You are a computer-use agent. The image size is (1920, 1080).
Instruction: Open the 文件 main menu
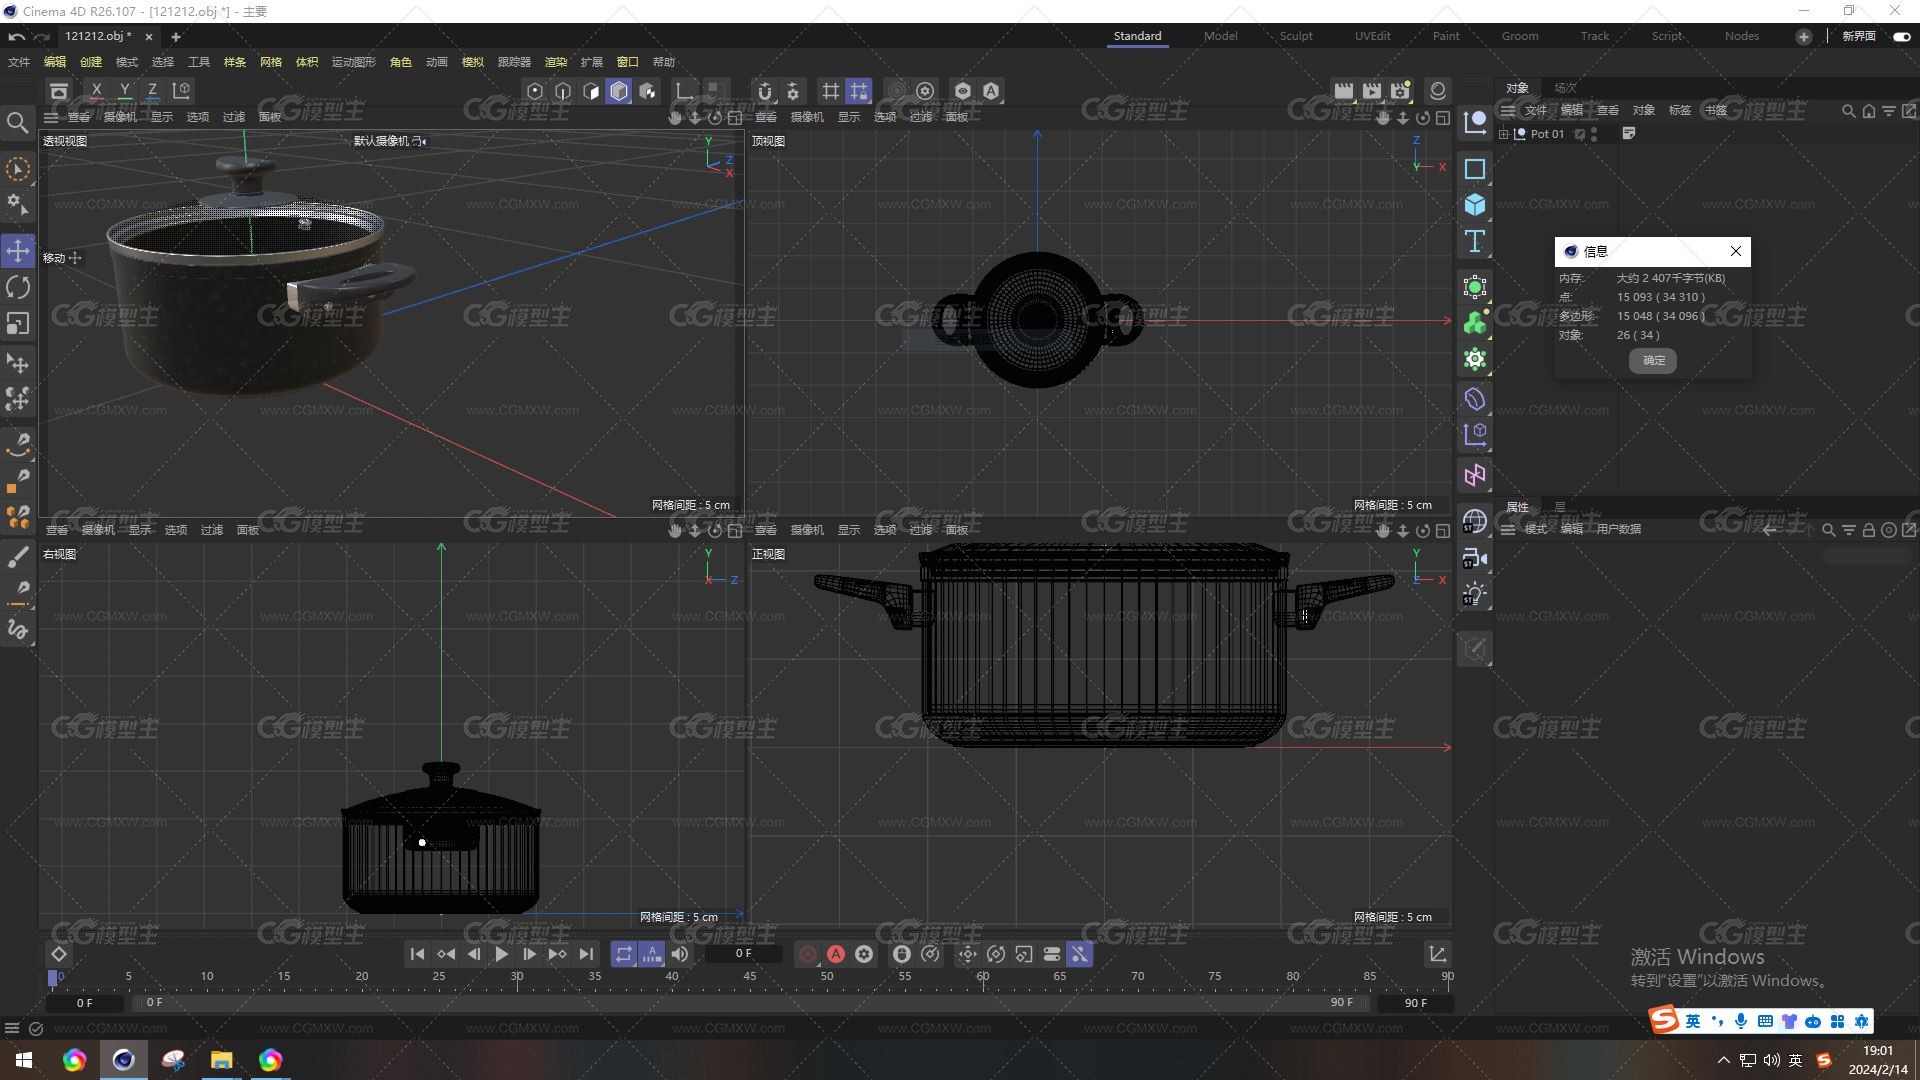[x=19, y=62]
